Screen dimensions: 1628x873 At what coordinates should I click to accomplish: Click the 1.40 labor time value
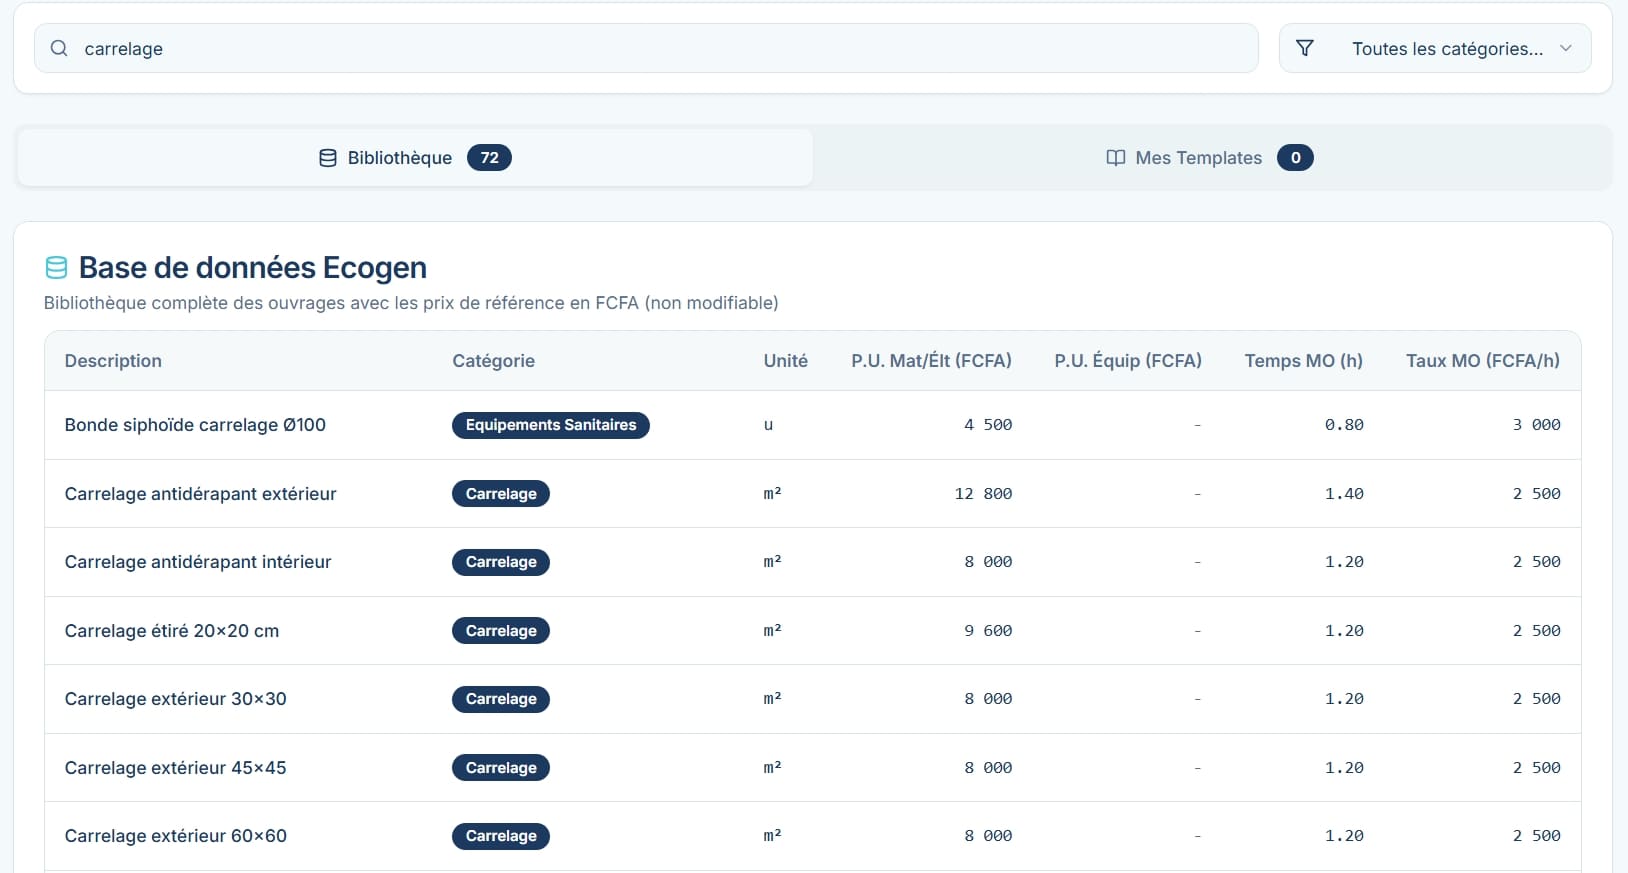[x=1344, y=494]
